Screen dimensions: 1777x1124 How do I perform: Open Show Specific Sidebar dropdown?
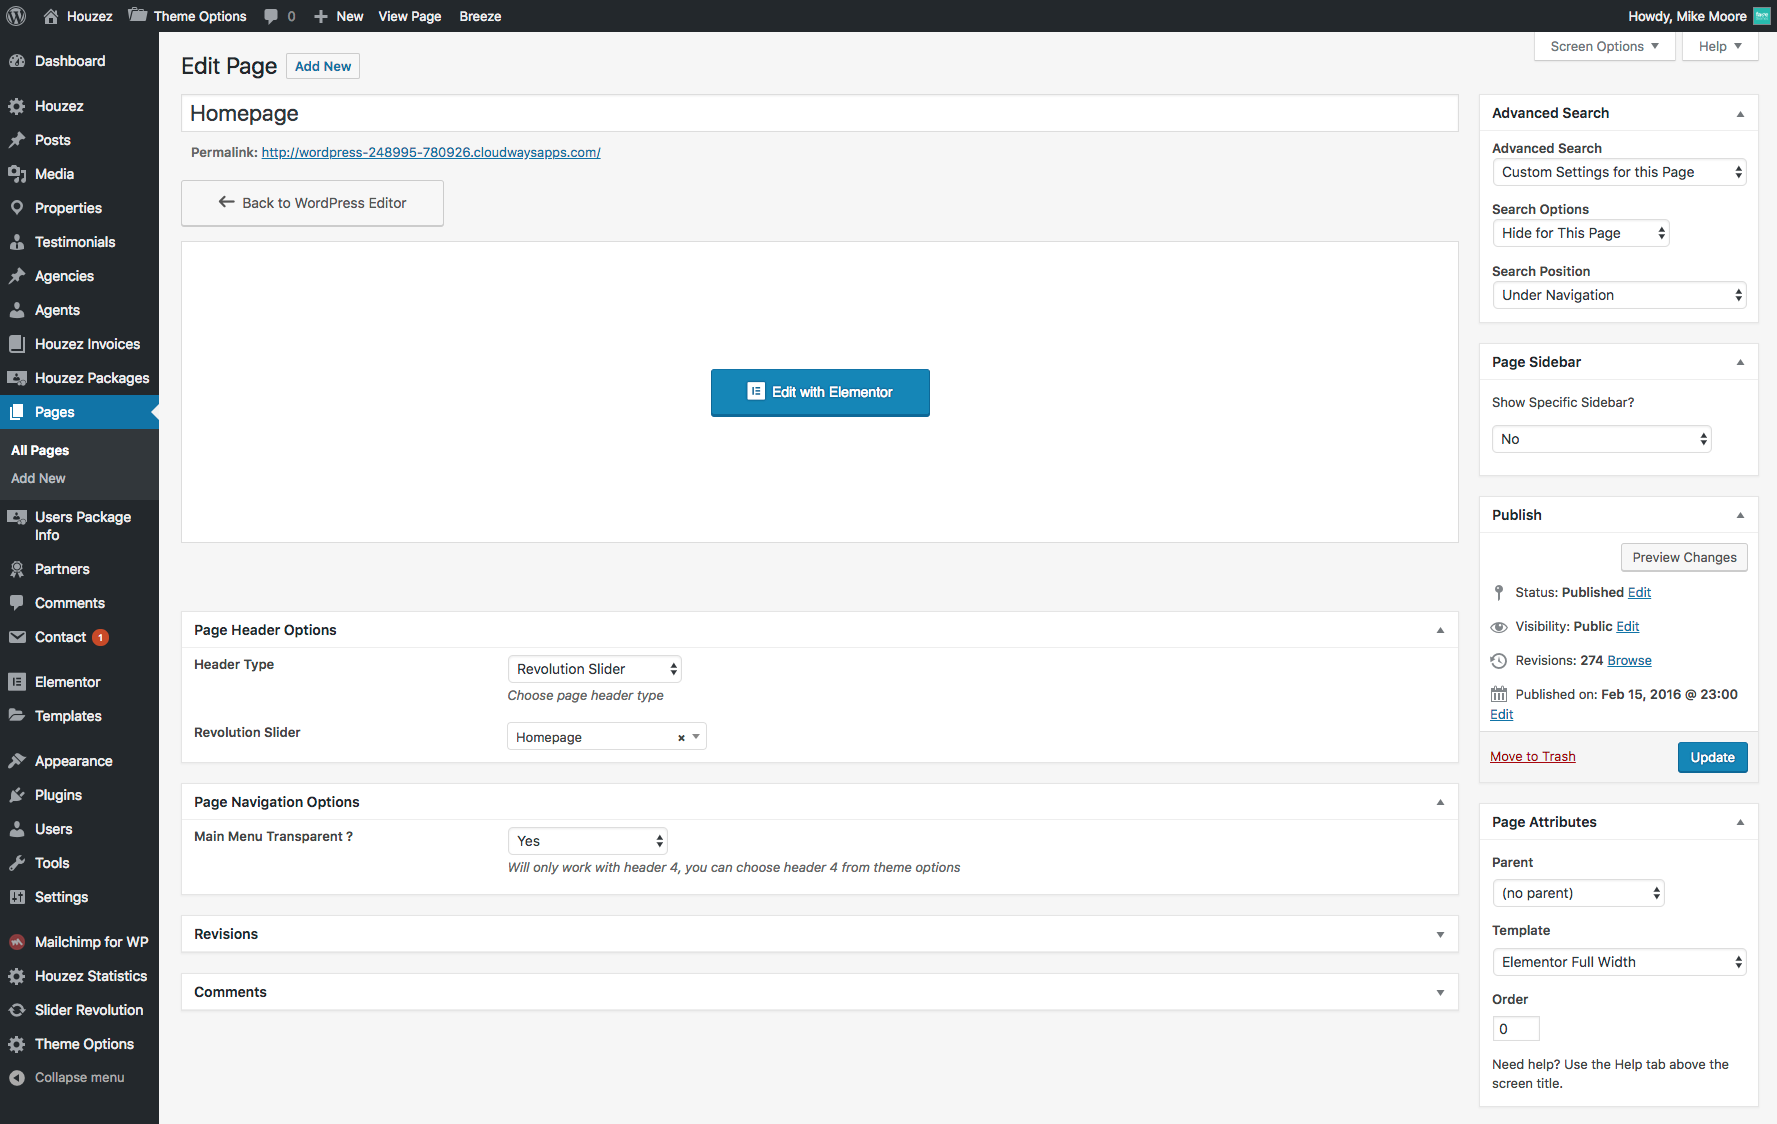pos(1601,439)
